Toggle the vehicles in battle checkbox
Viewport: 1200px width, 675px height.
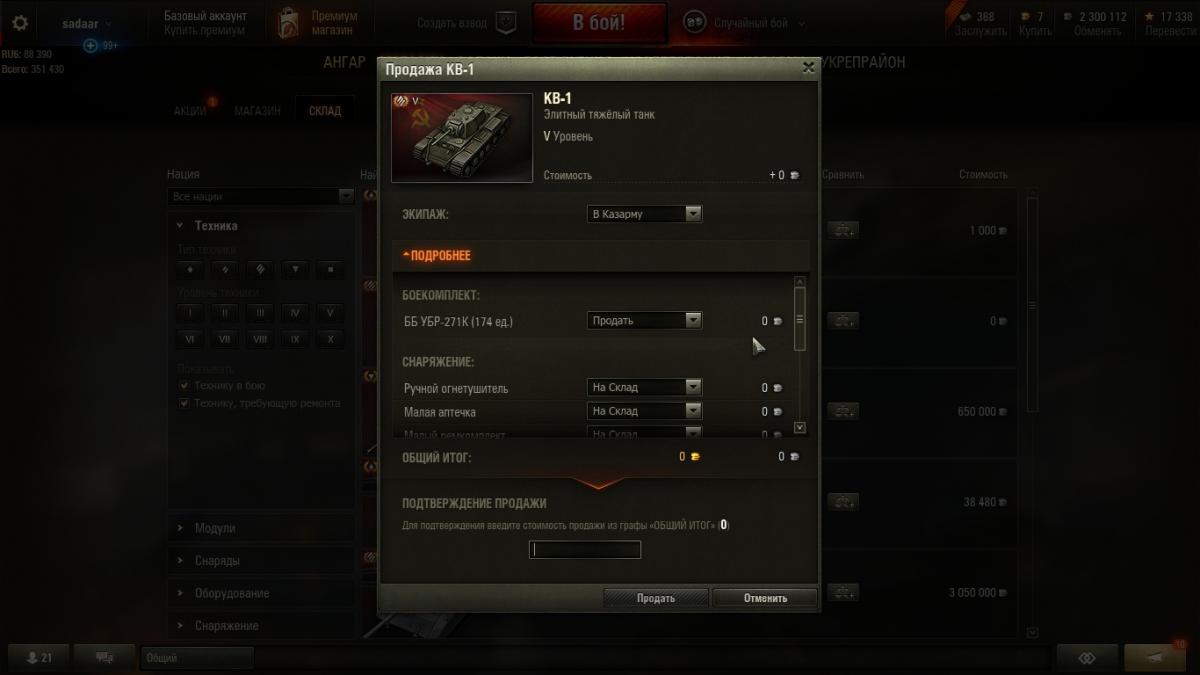pos(184,385)
